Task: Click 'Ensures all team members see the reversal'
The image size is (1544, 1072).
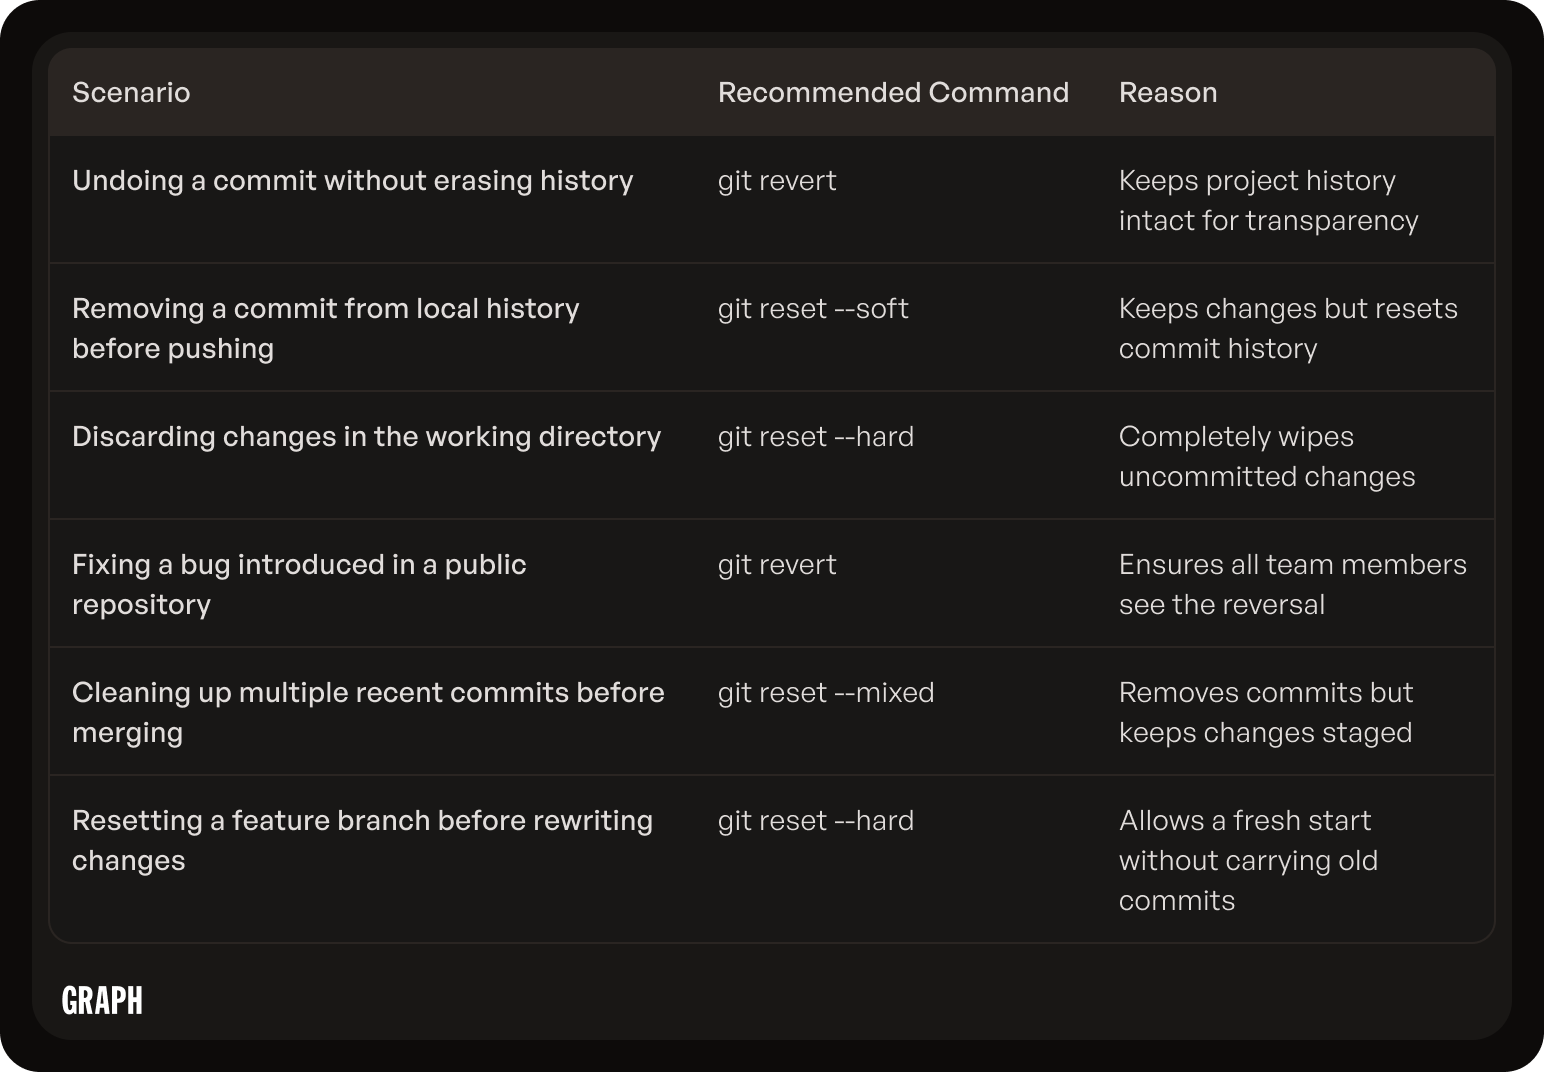Action: [1293, 584]
